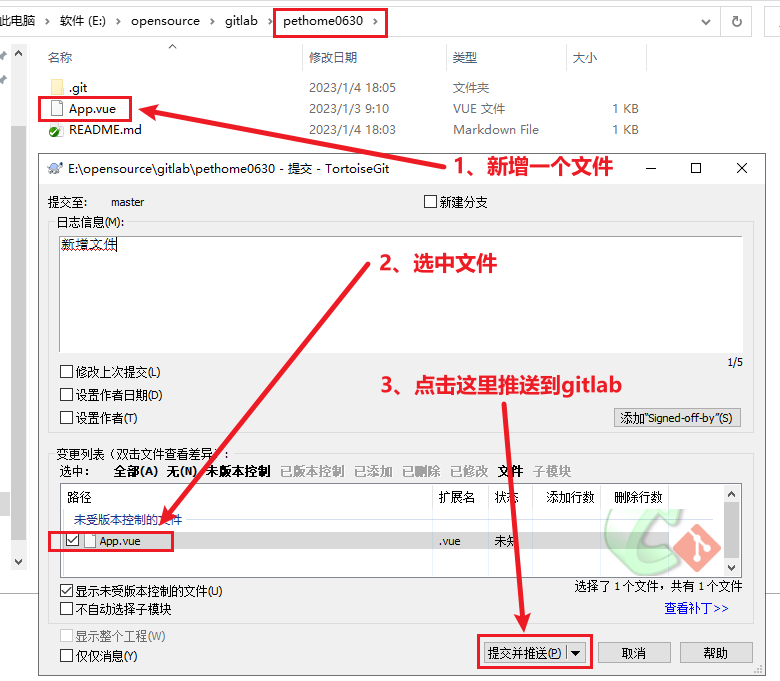Expand chevron after 软件 (E:) breadcrumb
Viewport: 780px width, 681px height.
point(118,21)
